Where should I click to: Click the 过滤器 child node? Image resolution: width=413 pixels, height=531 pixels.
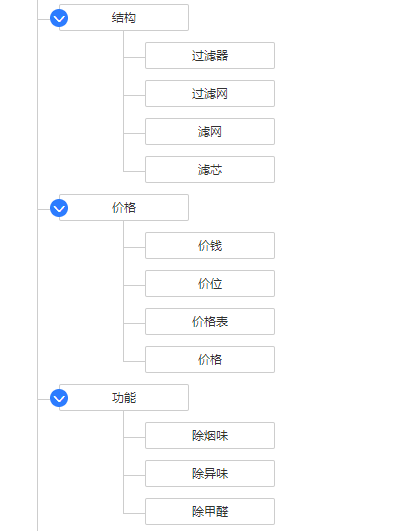click(210, 56)
